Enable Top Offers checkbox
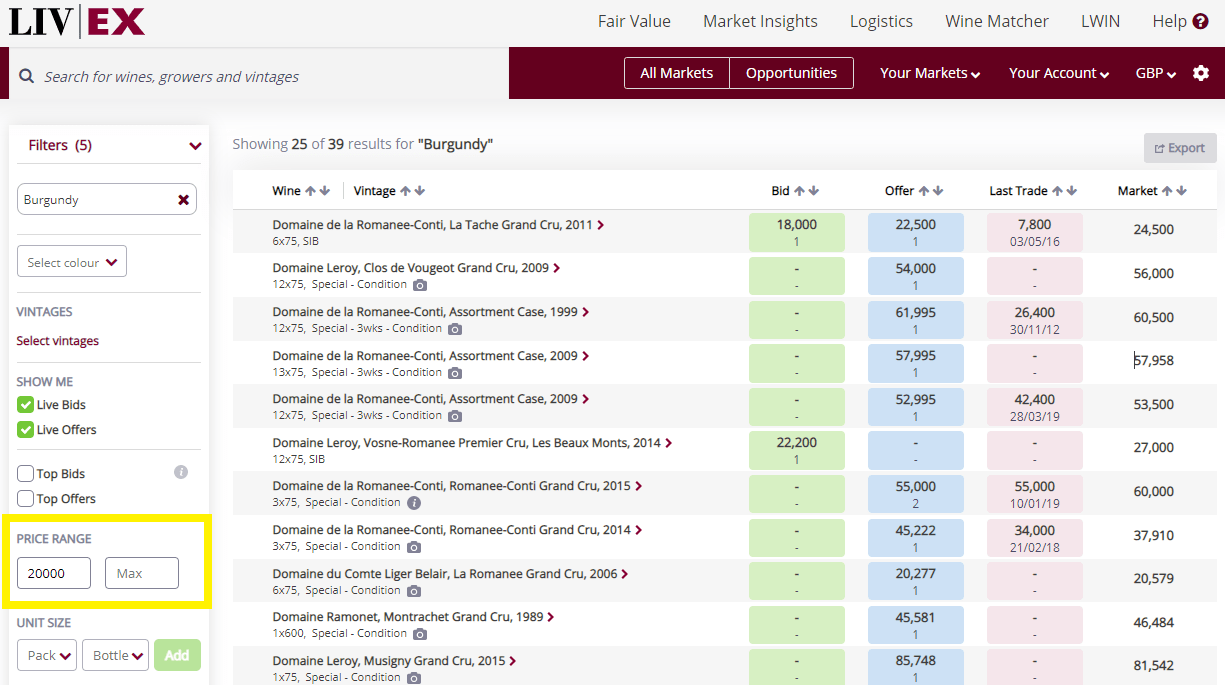 pos(26,499)
